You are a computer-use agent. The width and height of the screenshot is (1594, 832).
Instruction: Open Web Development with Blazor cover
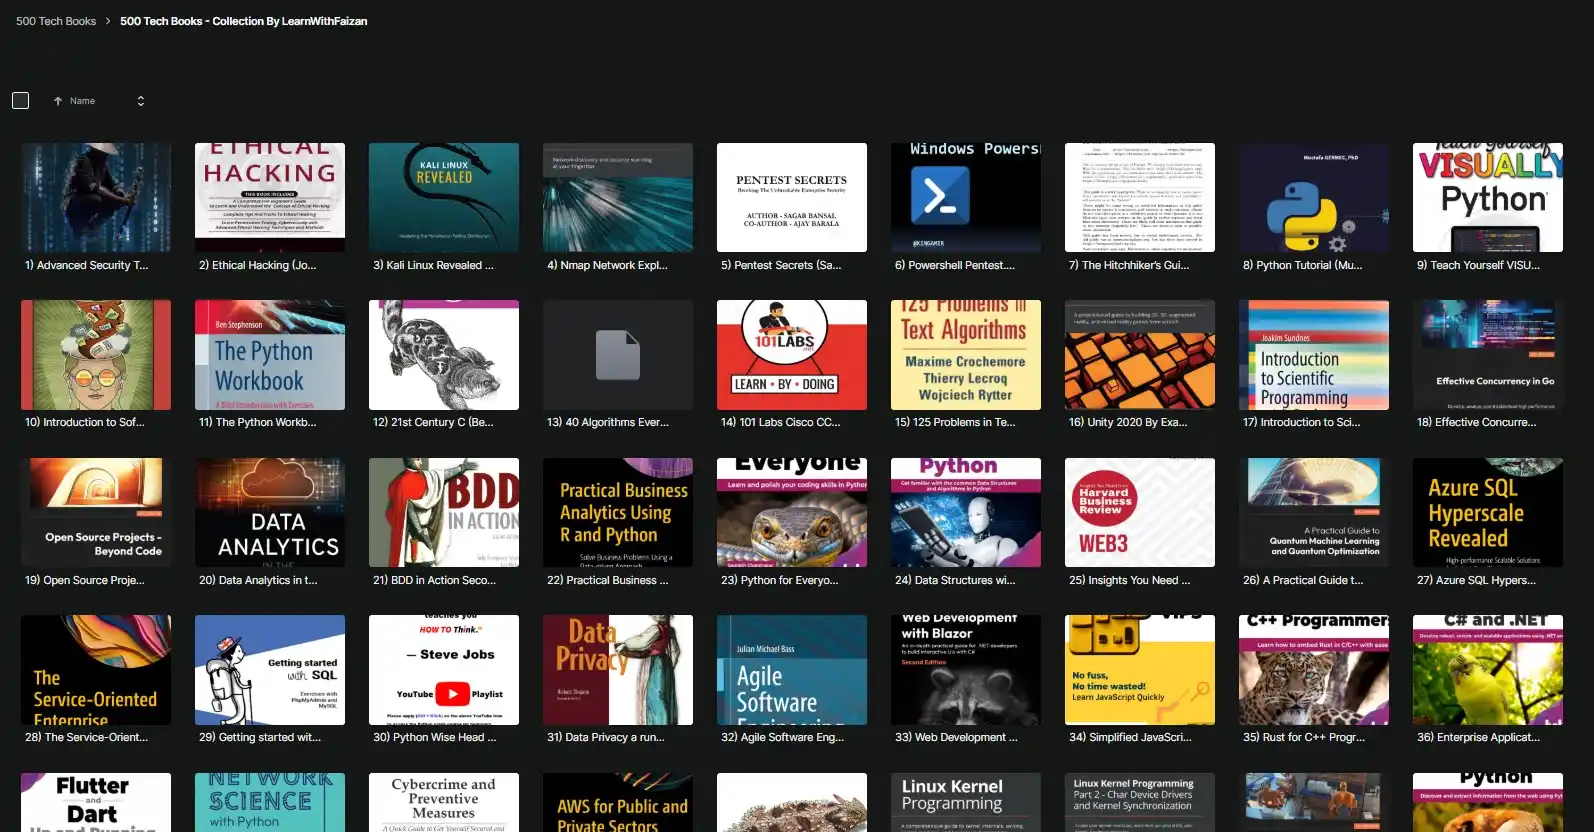pos(966,670)
